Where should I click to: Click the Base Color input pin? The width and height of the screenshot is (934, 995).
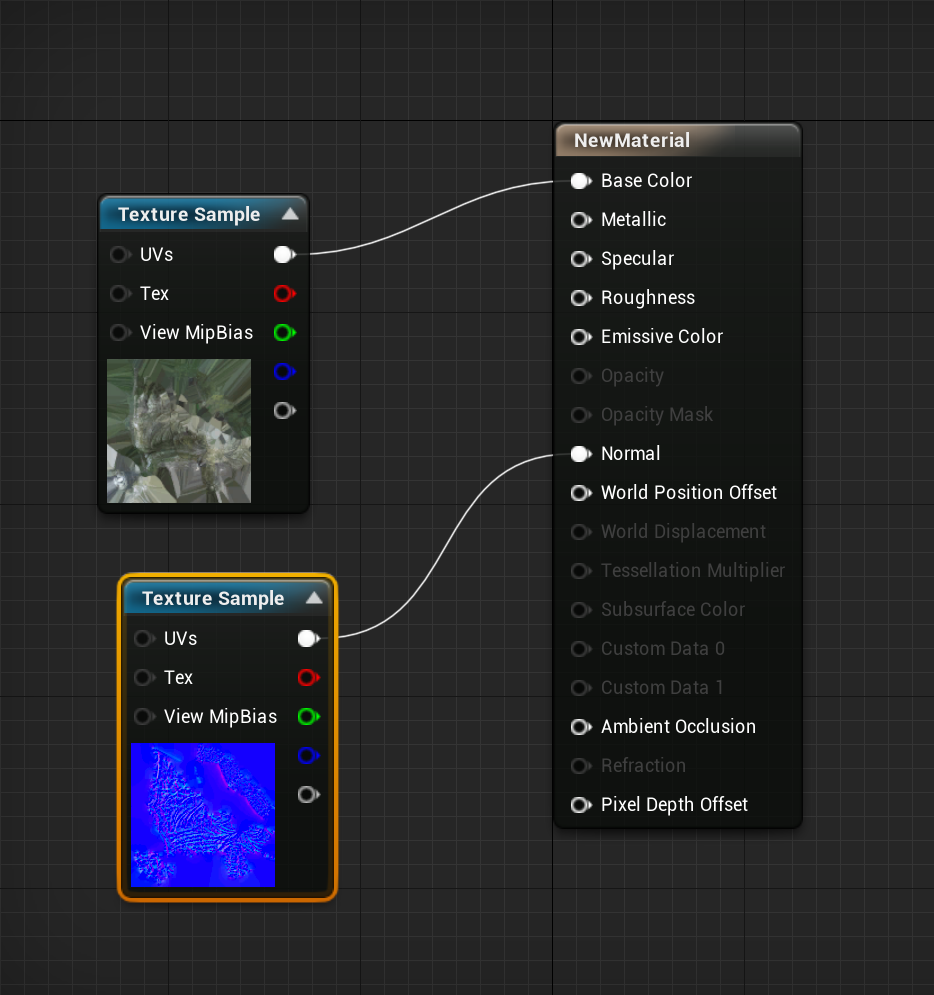click(581, 181)
